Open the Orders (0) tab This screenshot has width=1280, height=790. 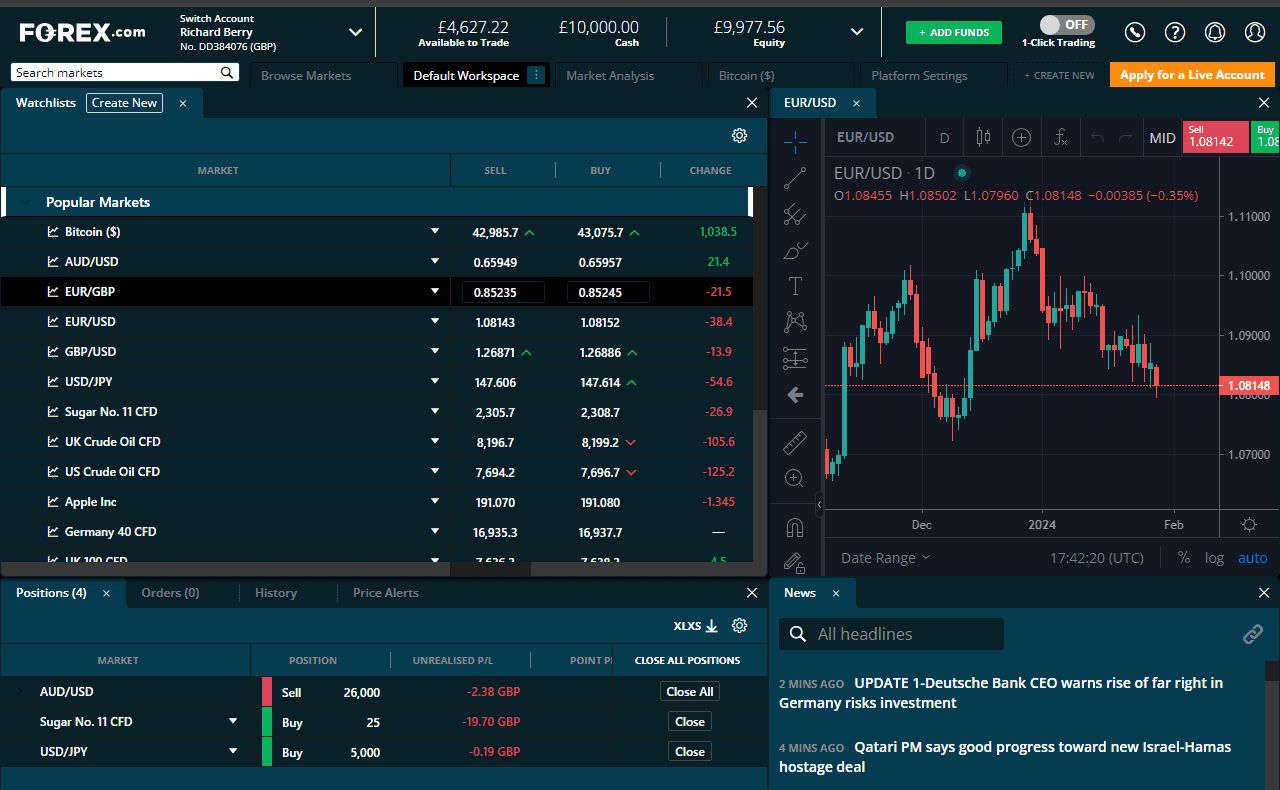[170, 593]
